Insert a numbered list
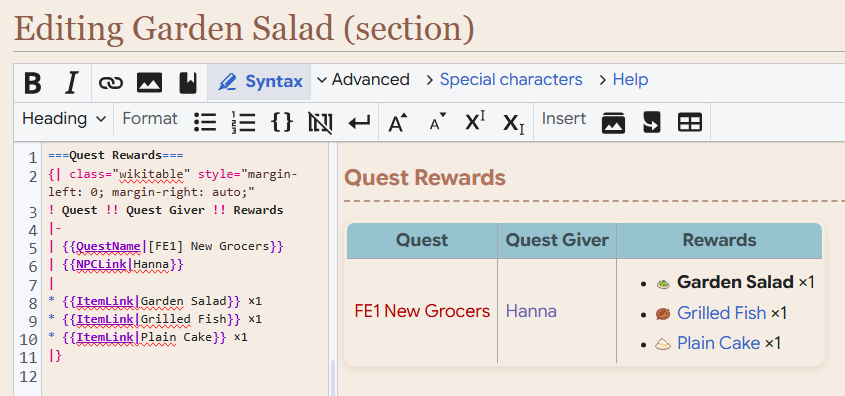 tap(244, 122)
